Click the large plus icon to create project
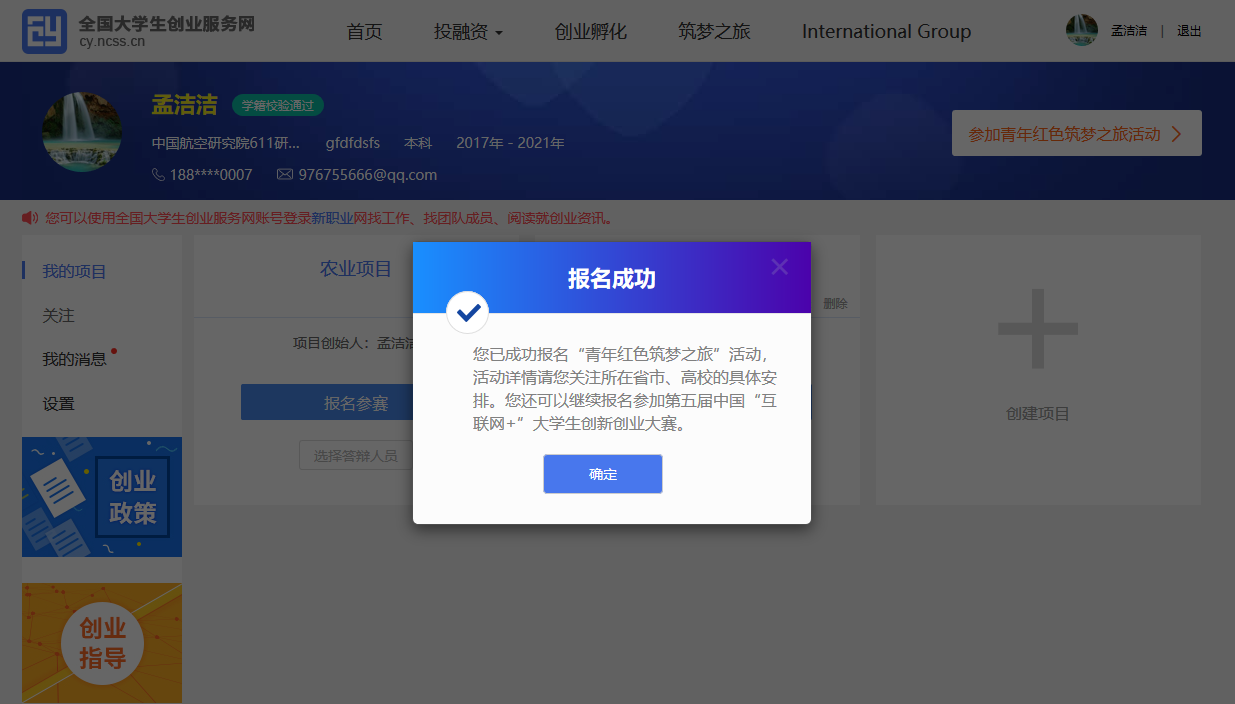Screen dimensions: 1235x704 pos(1038,328)
